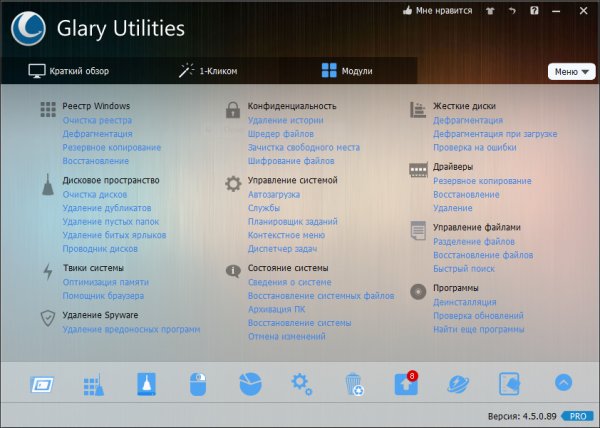This screenshot has width=600, height=428.
Task: Open the Проверка на ошибки link
Action: 474,147
